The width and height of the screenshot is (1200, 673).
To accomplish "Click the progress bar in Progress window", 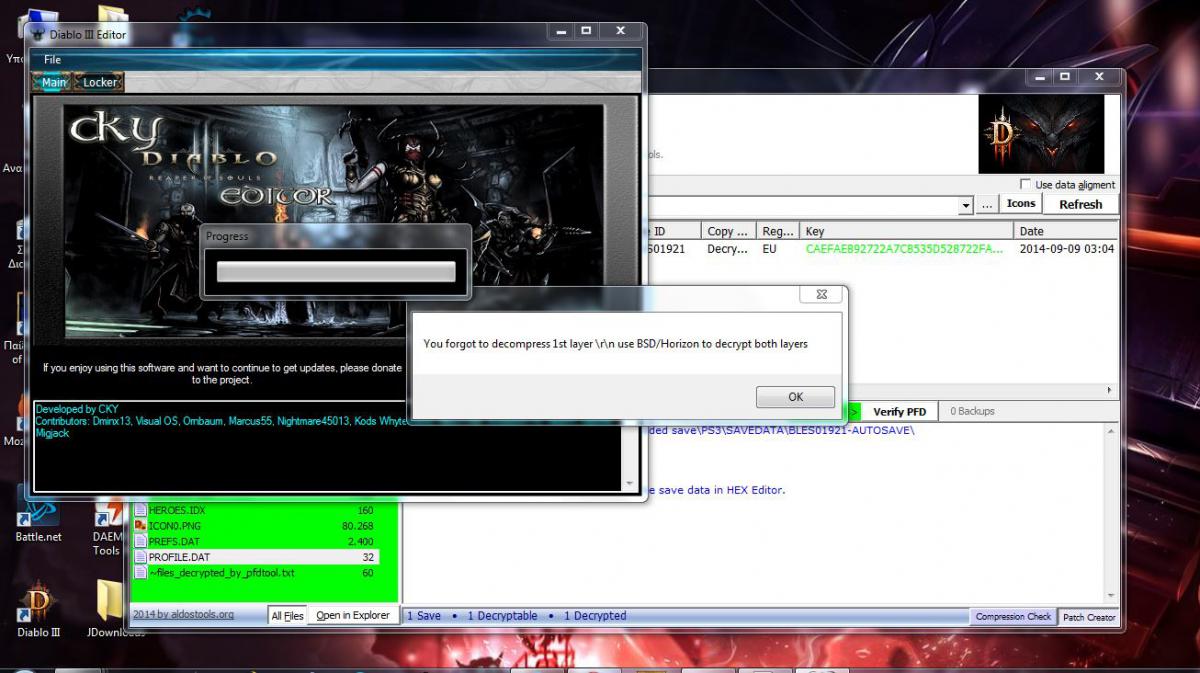I will pos(336,272).
